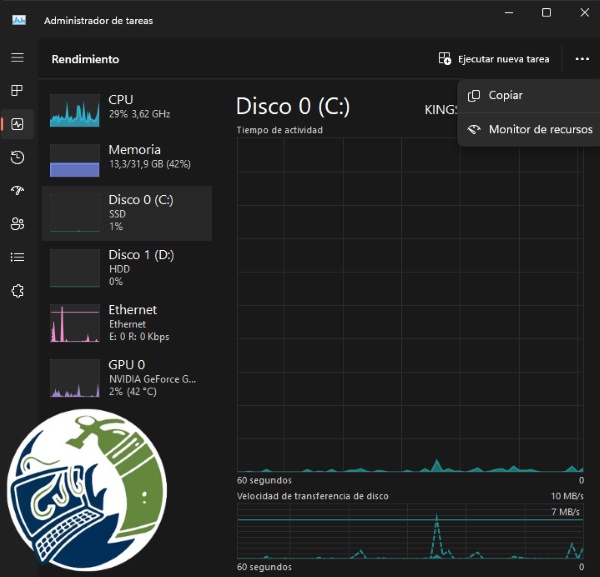Screen dimensions: 600x577
Task: Click Disco 0 (C:) SSD item
Action: tap(127, 213)
